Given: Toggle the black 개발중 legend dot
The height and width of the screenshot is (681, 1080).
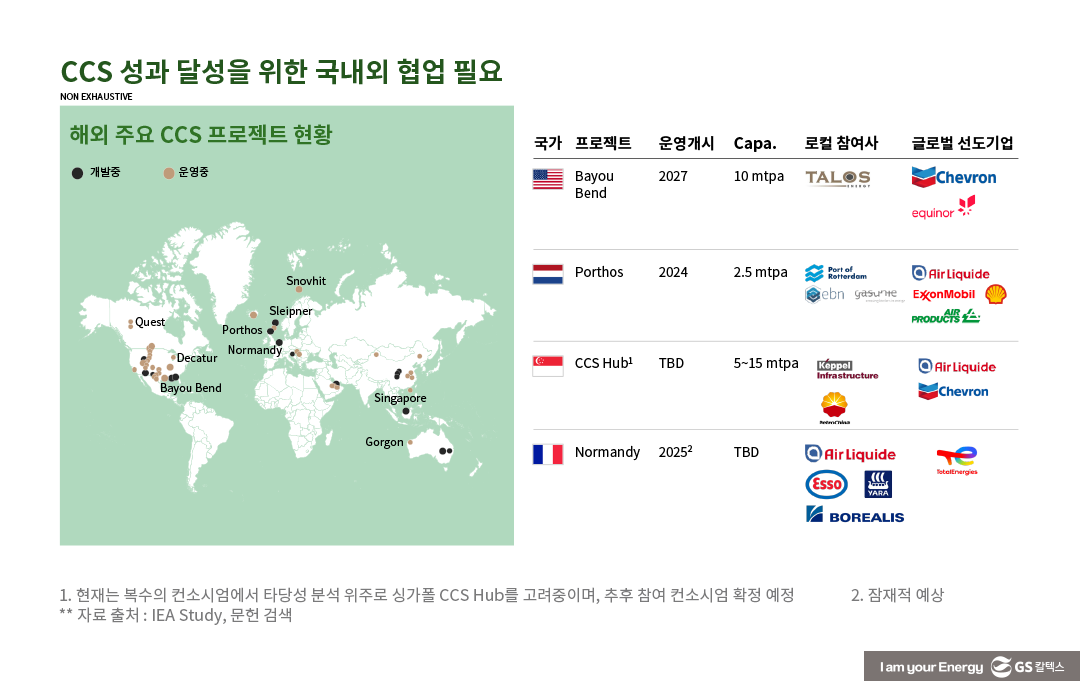Looking at the screenshot, I should (76, 173).
